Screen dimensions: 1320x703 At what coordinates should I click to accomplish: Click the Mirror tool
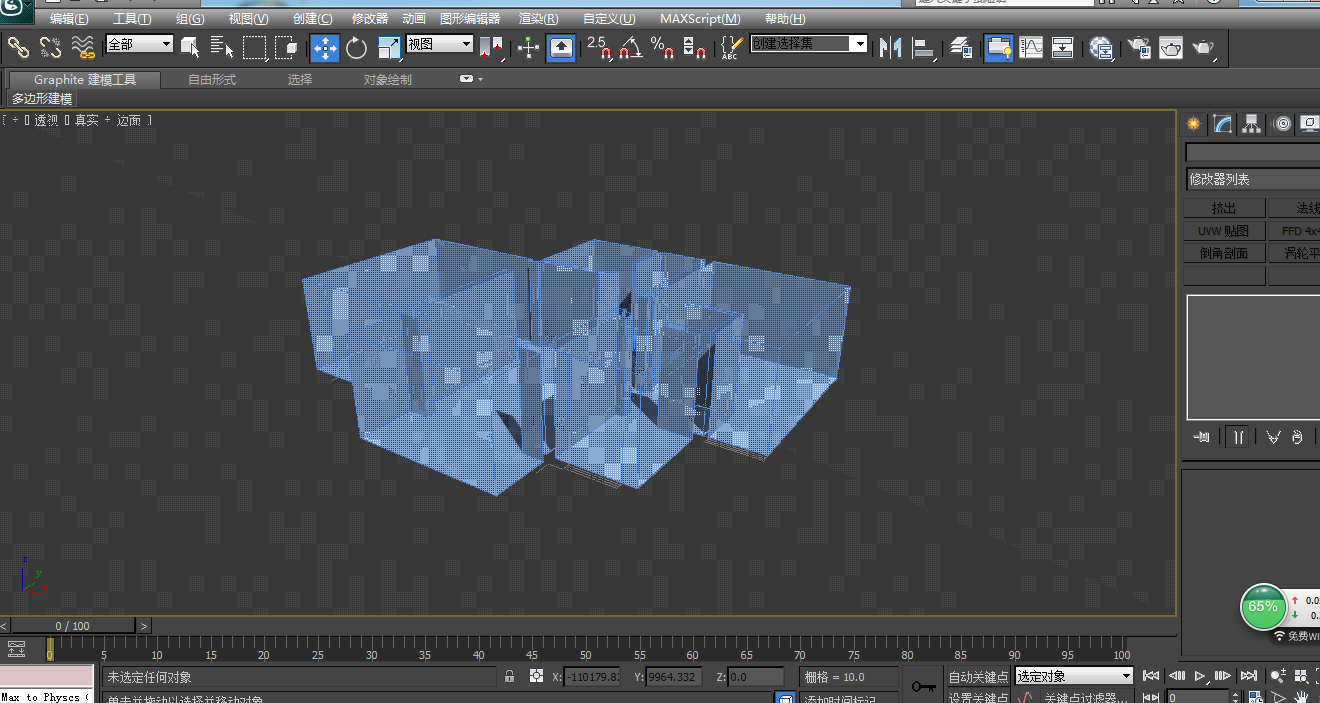pyautogui.click(x=890, y=46)
